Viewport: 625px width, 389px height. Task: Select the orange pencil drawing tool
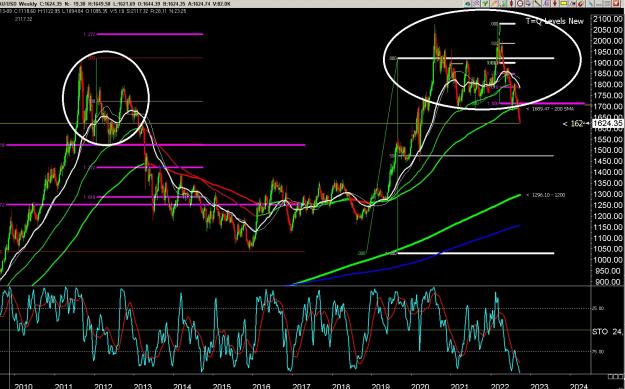click(494, 4)
